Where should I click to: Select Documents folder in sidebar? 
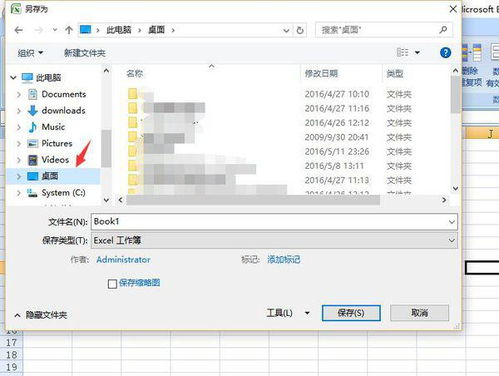point(64,94)
